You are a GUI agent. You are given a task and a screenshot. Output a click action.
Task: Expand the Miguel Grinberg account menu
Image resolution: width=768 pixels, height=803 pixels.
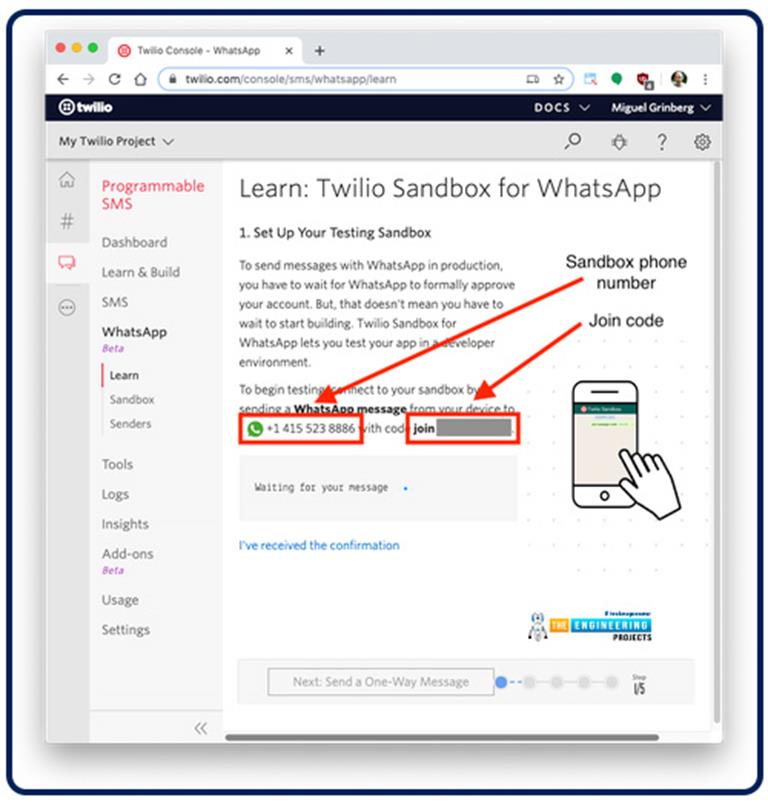coord(660,108)
